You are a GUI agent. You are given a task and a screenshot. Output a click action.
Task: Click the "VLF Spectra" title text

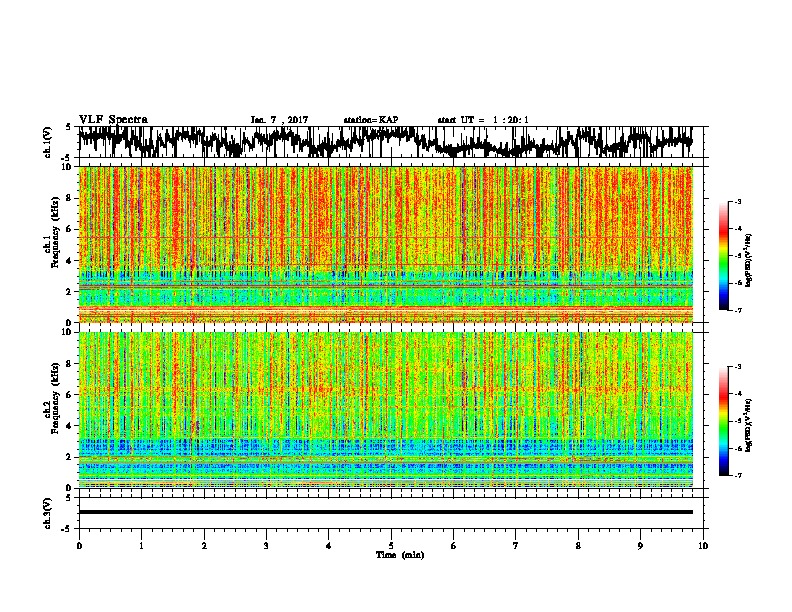click(x=113, y=120)
